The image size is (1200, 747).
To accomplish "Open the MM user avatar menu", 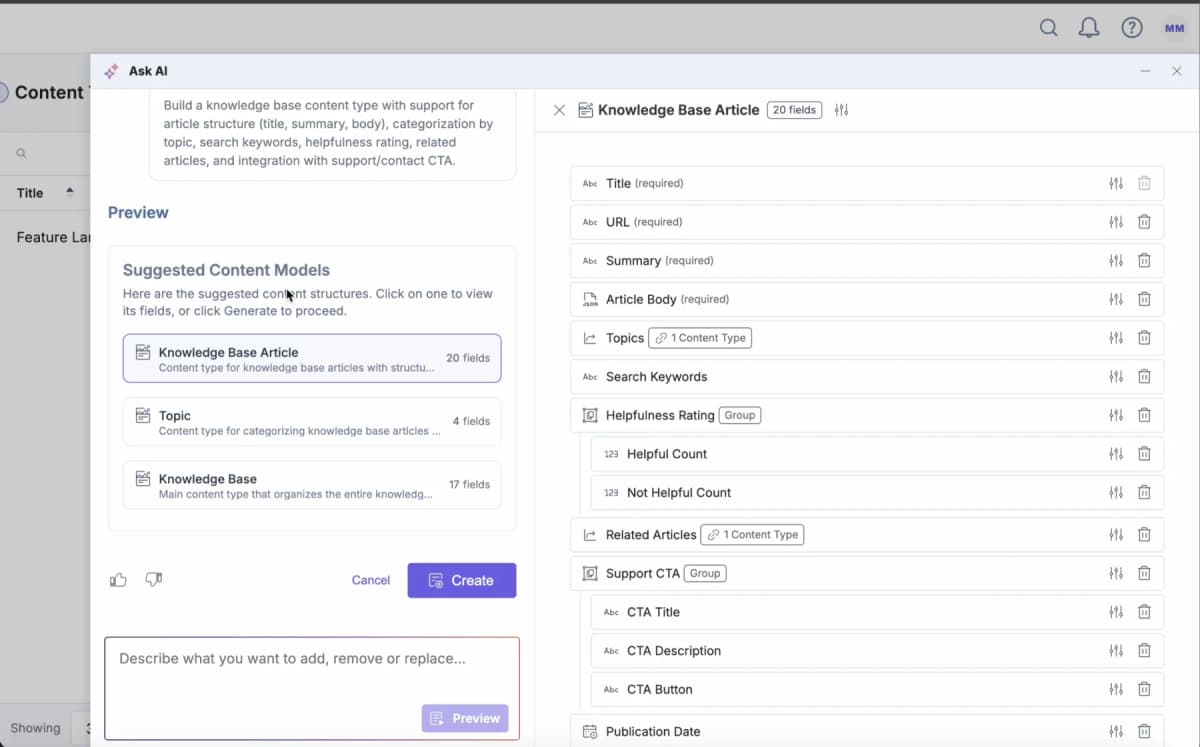I will pos(1174,28).
